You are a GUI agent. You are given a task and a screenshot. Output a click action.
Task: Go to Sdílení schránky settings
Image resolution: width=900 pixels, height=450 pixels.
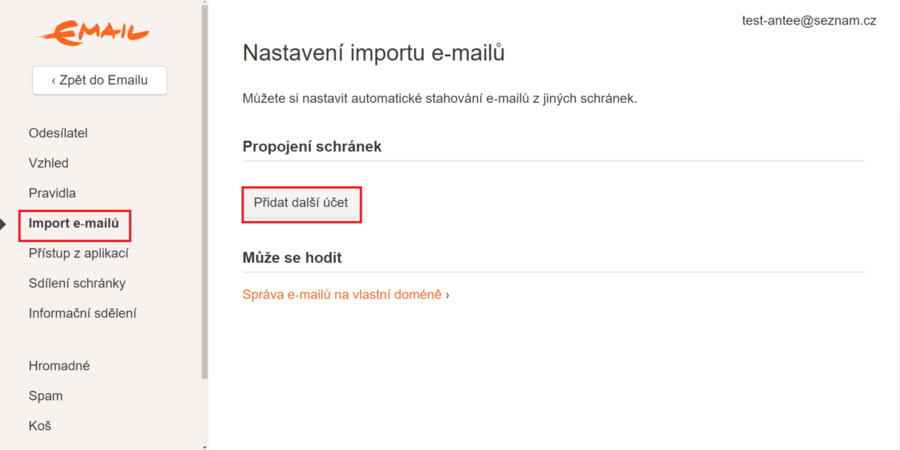(77, 283)
